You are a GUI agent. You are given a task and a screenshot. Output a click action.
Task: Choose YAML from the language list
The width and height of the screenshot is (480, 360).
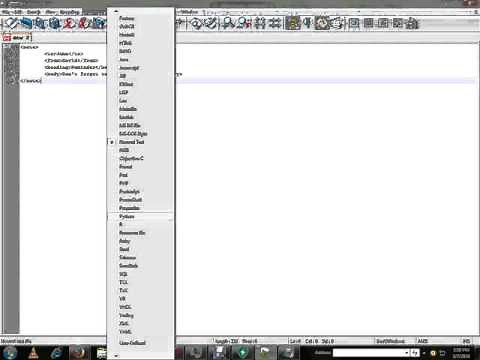click(140, 332)
